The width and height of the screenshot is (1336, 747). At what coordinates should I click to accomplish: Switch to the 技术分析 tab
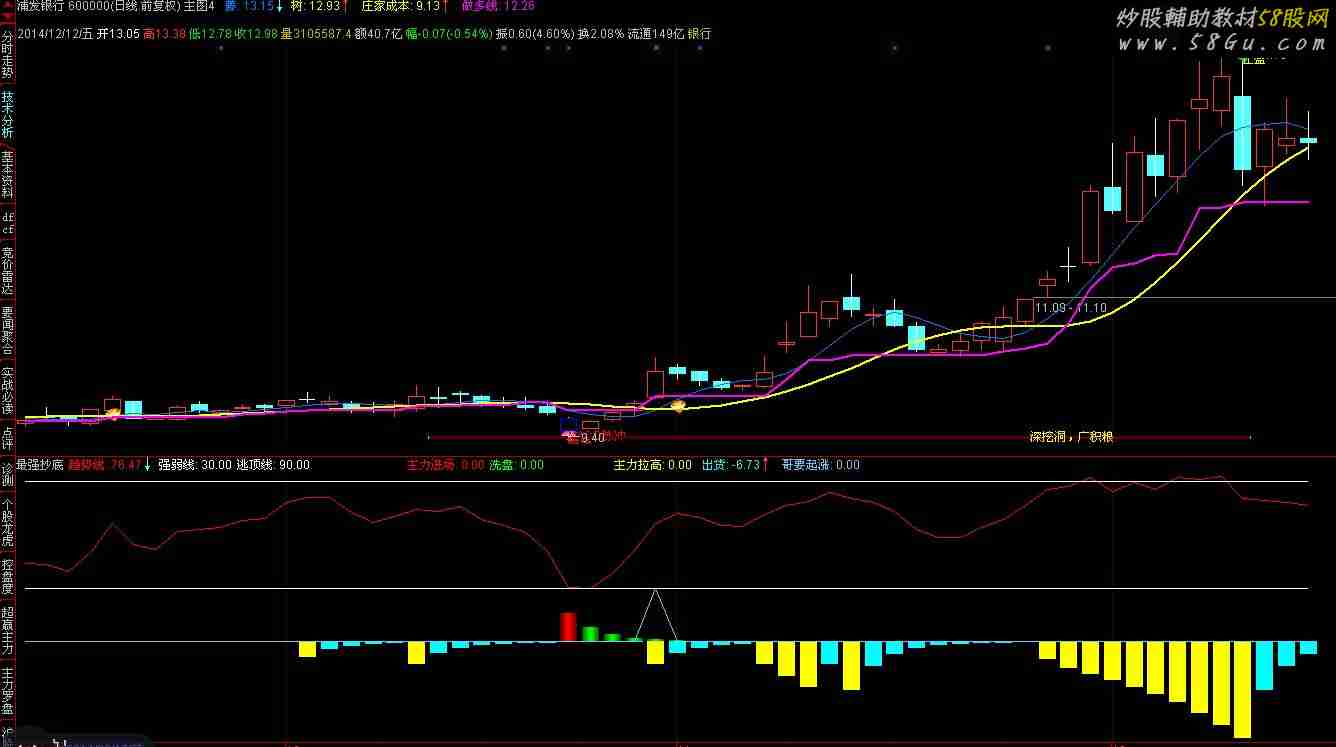pyautogui.click(x=8, y=115)
